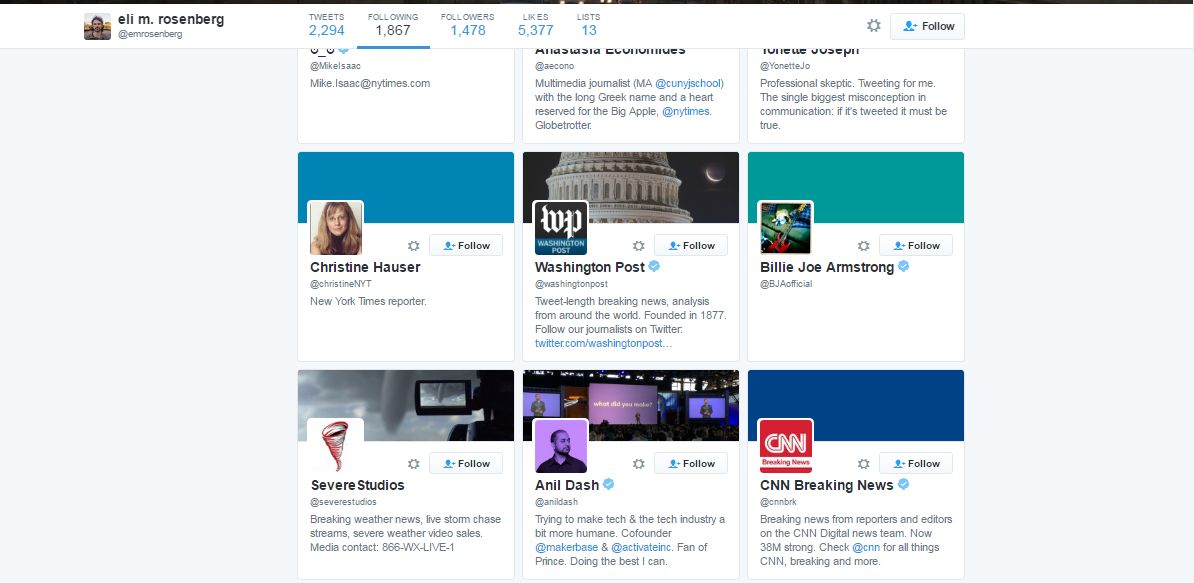Open SevereStudios profile name link
Screen dimensions: 1194x583
(x=357, y=485)
